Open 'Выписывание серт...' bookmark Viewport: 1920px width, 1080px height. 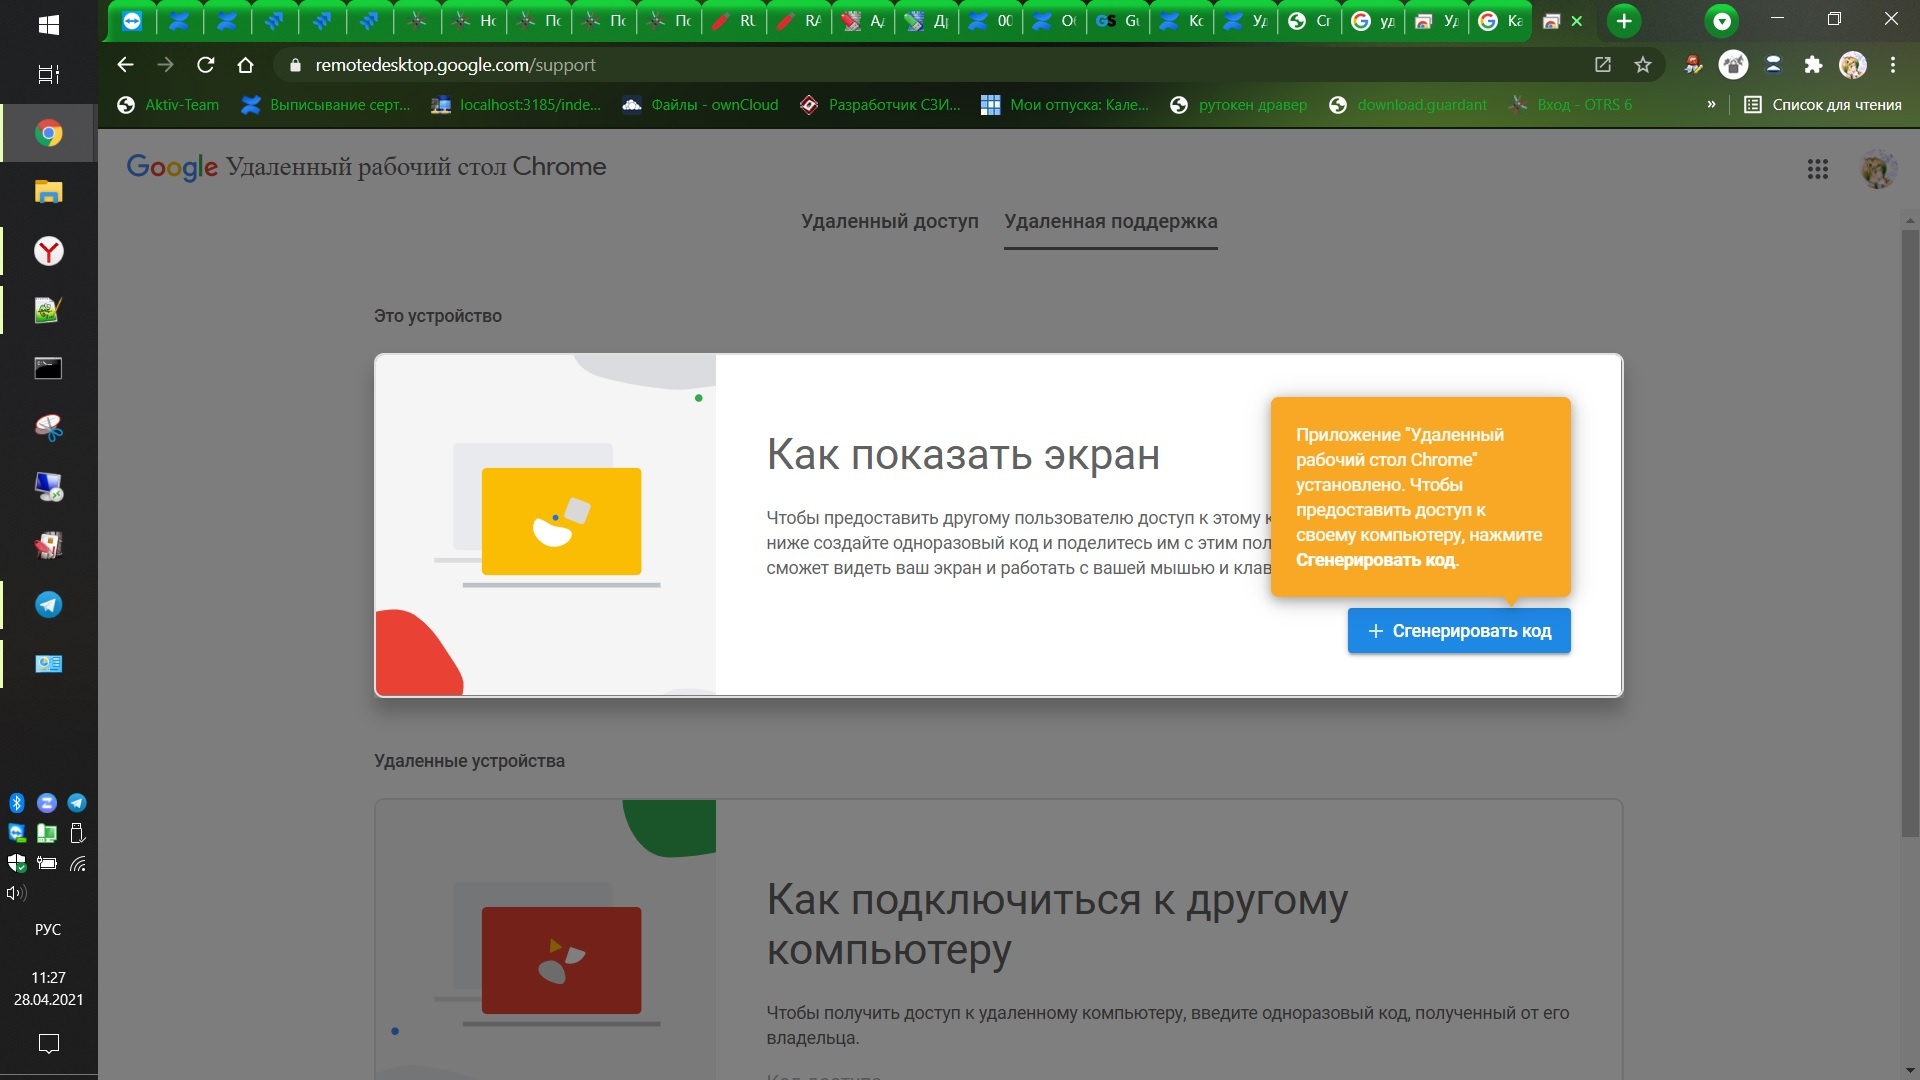(326, 105)
